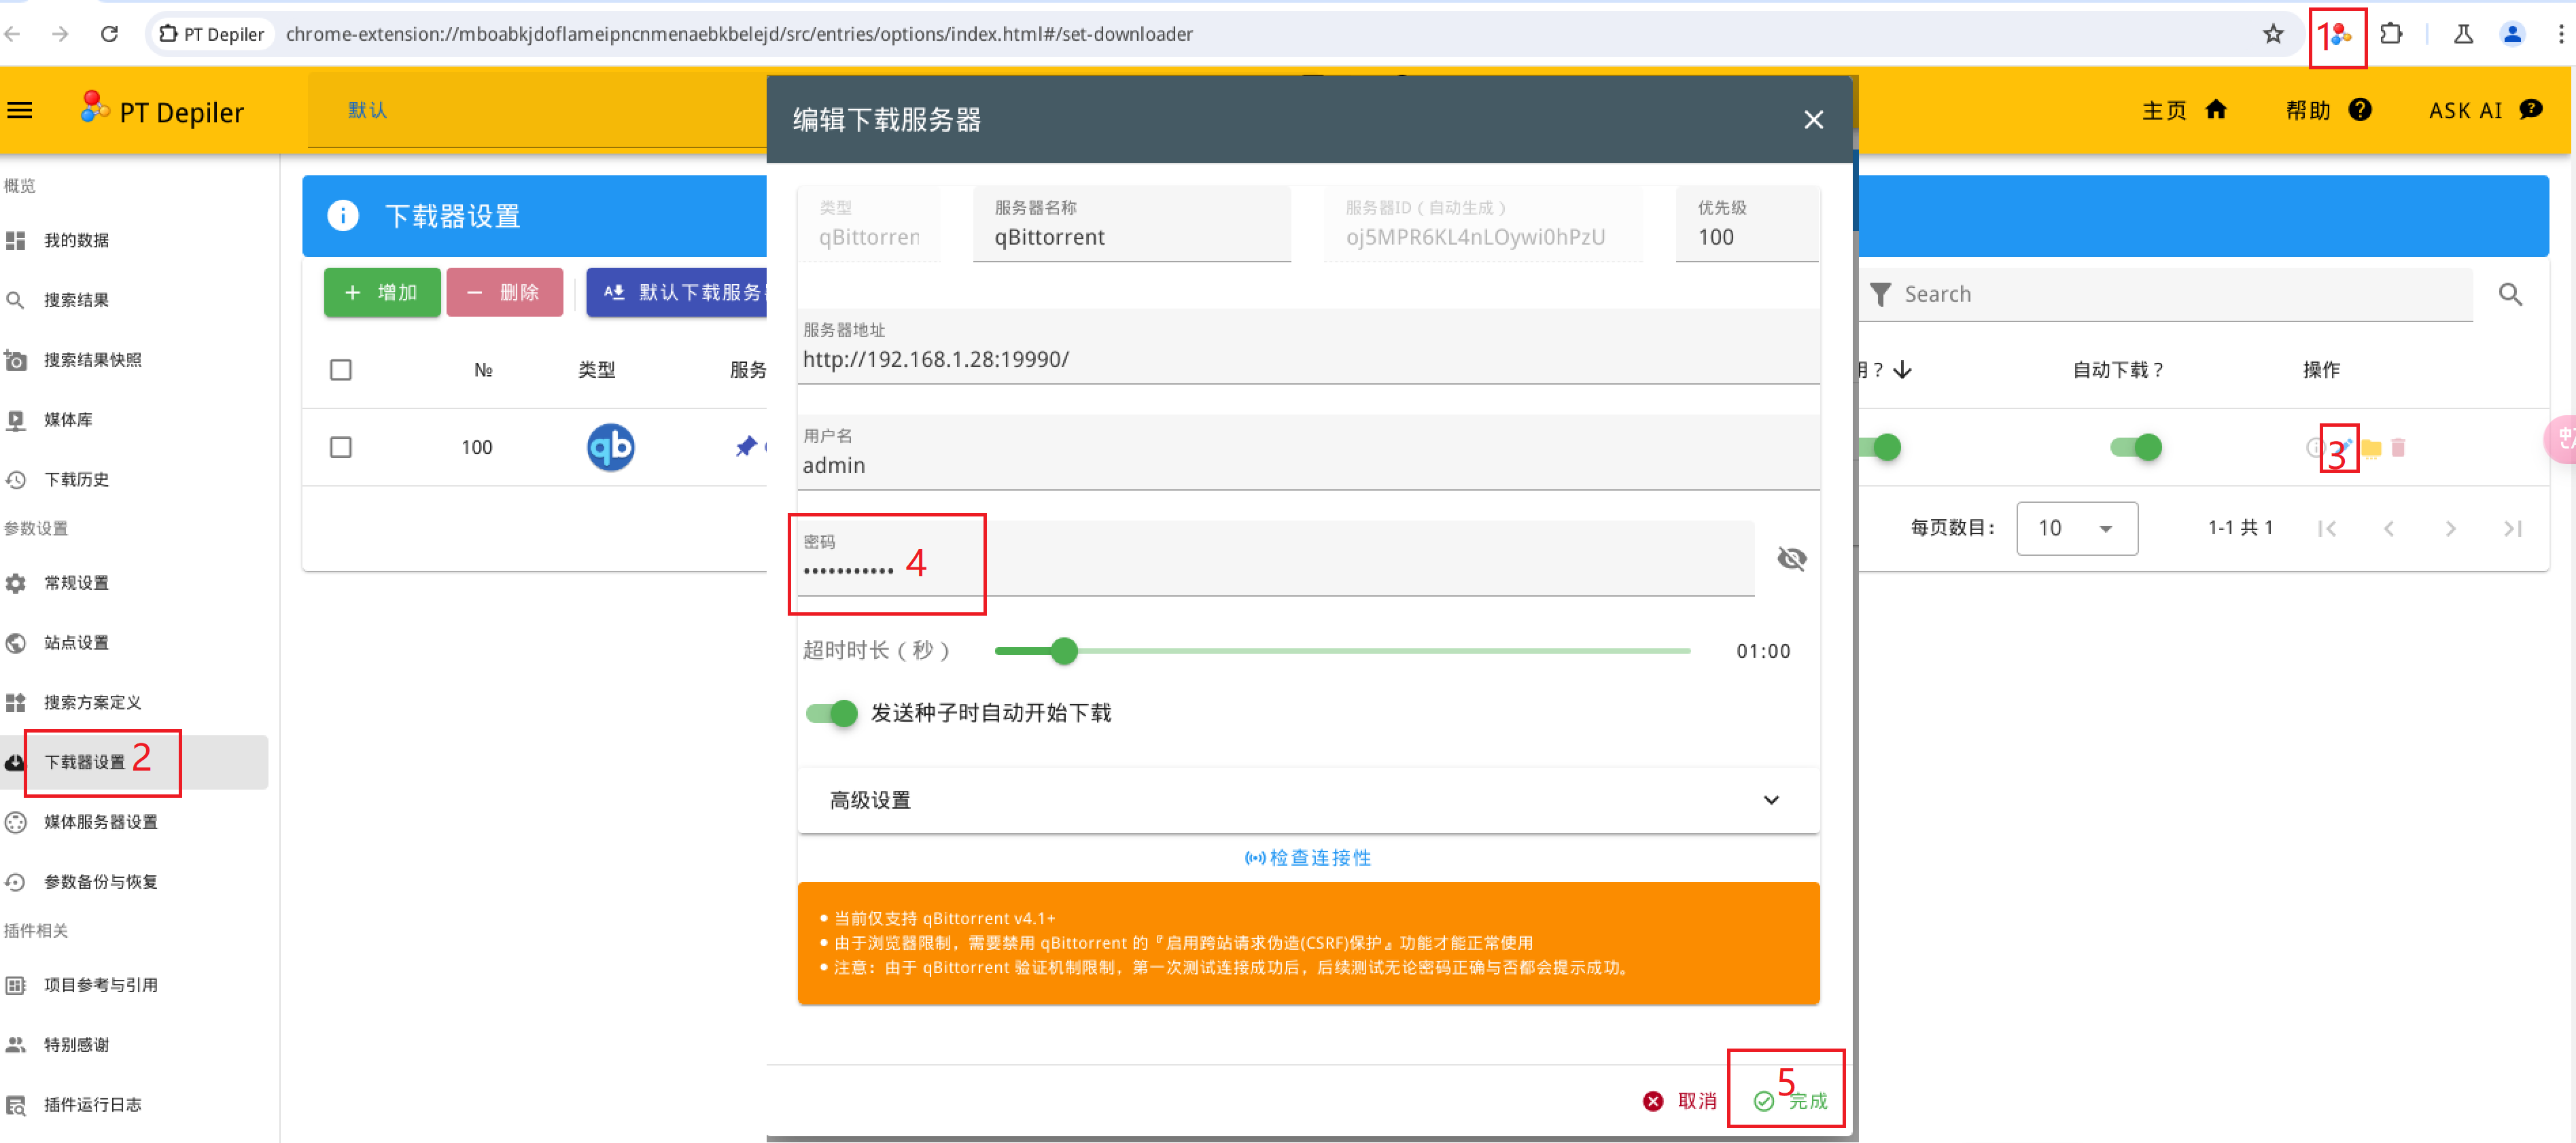Go to the next table page

[2451, 528]
